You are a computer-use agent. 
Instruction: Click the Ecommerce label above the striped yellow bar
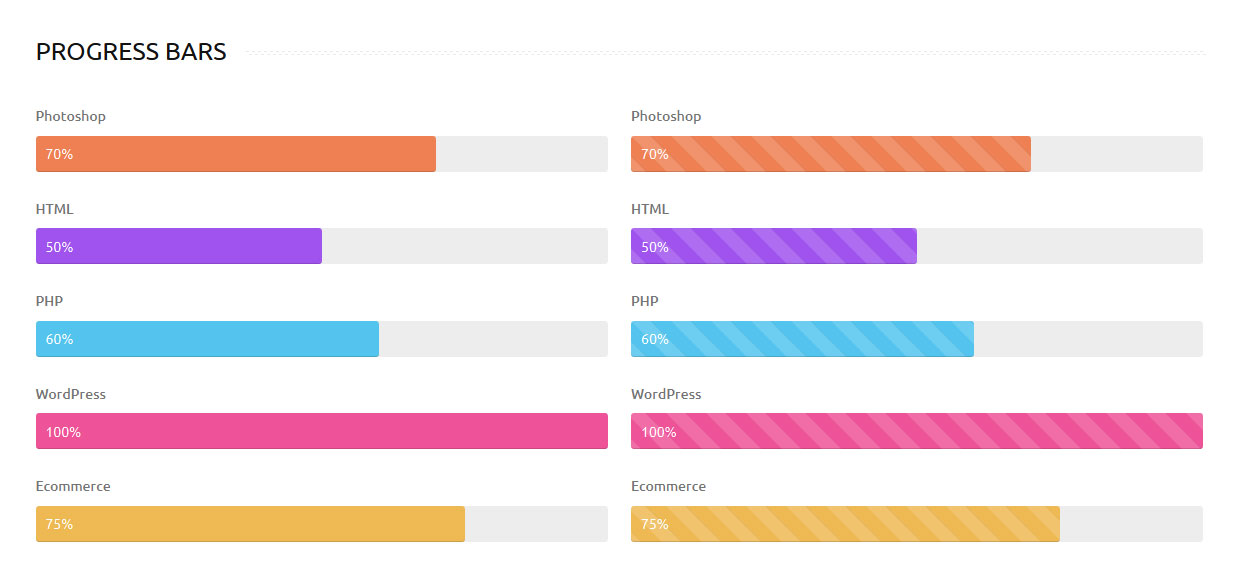click(x=668, y=486)
